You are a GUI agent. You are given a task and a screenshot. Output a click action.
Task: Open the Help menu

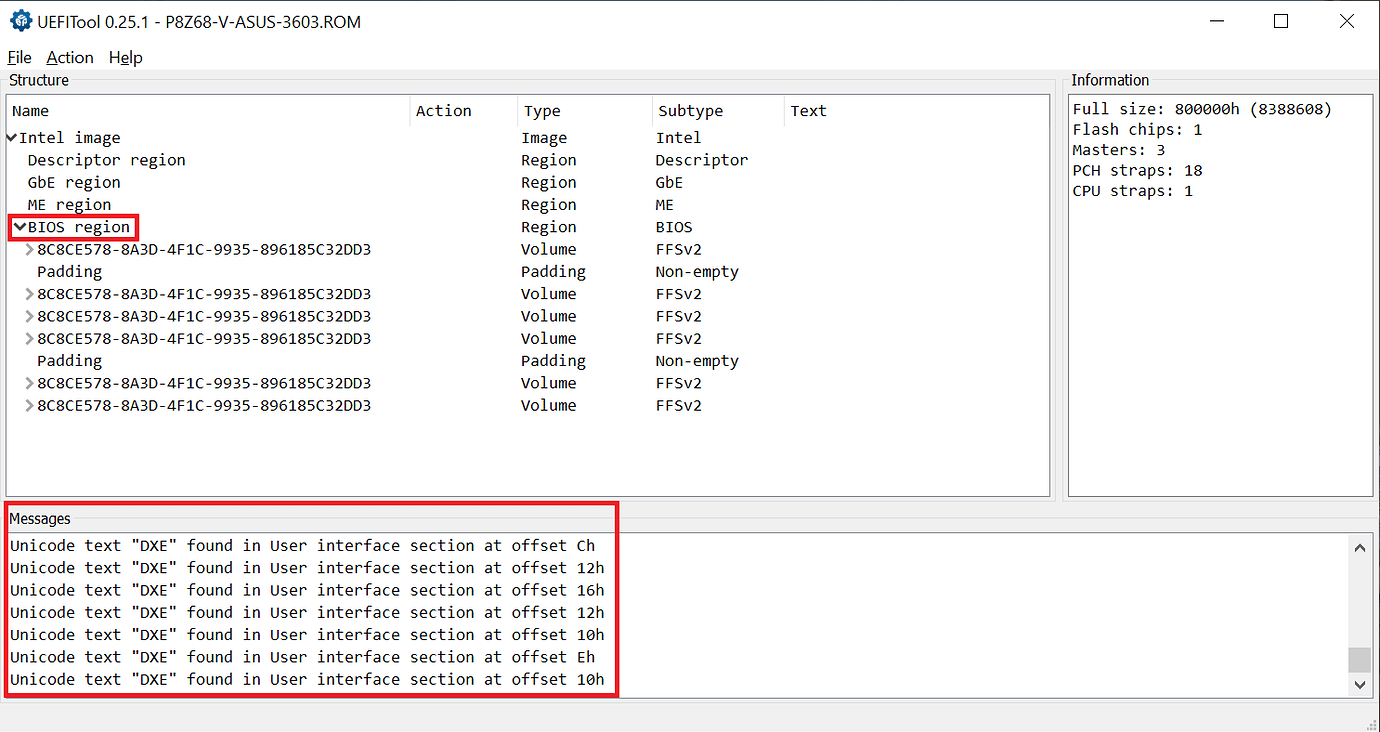tap(125, 57)
